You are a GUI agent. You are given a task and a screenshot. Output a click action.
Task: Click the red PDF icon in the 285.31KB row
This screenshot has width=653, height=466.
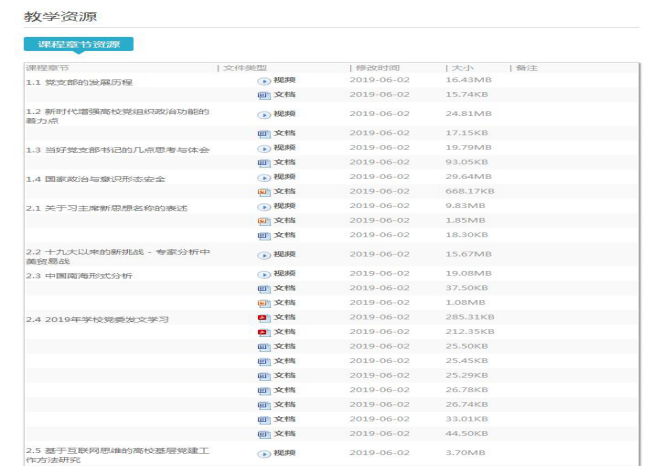coord(264,317)
